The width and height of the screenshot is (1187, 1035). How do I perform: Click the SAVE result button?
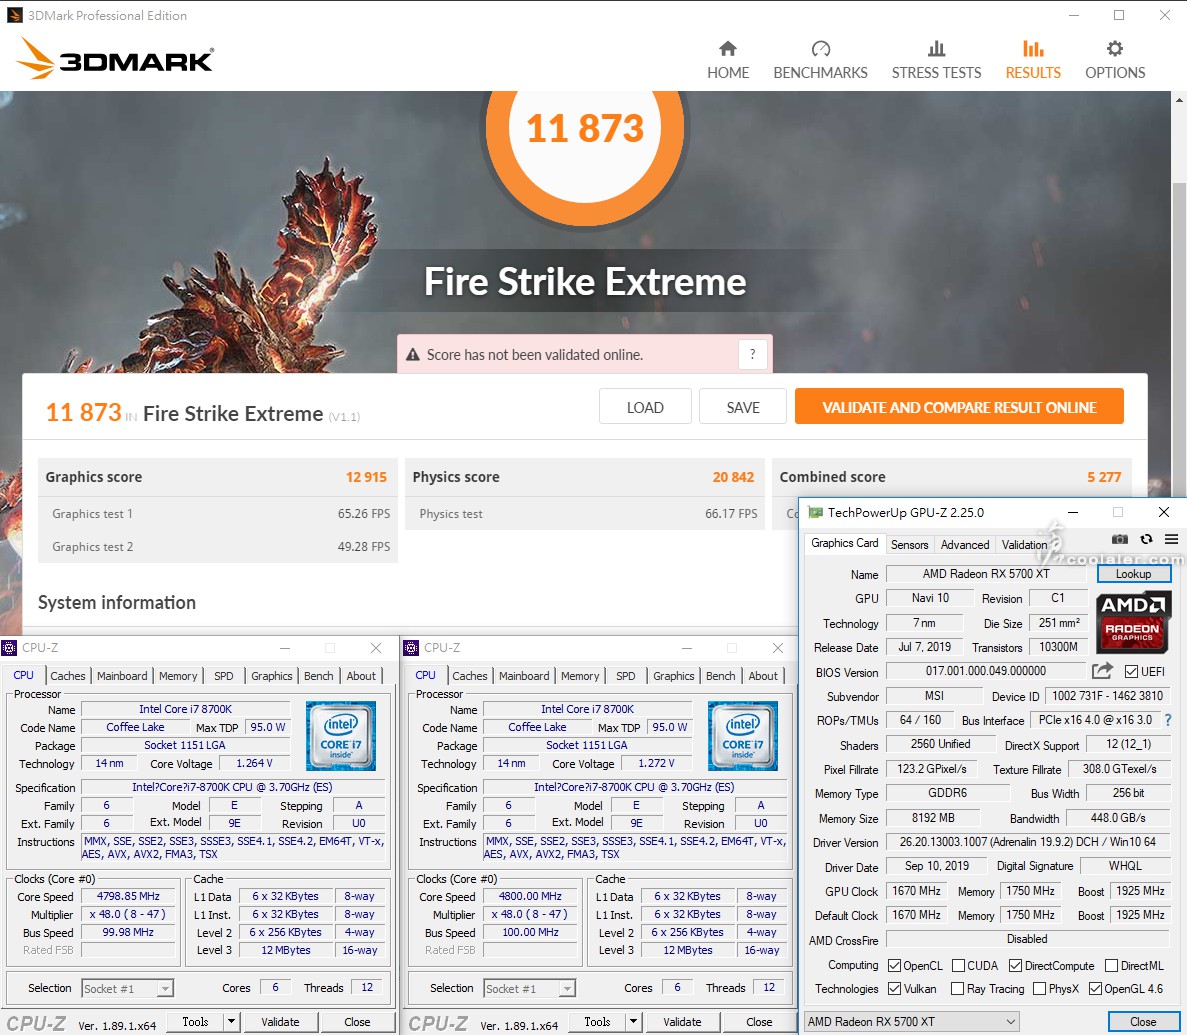pyautogui.click(x=743, y=407)
